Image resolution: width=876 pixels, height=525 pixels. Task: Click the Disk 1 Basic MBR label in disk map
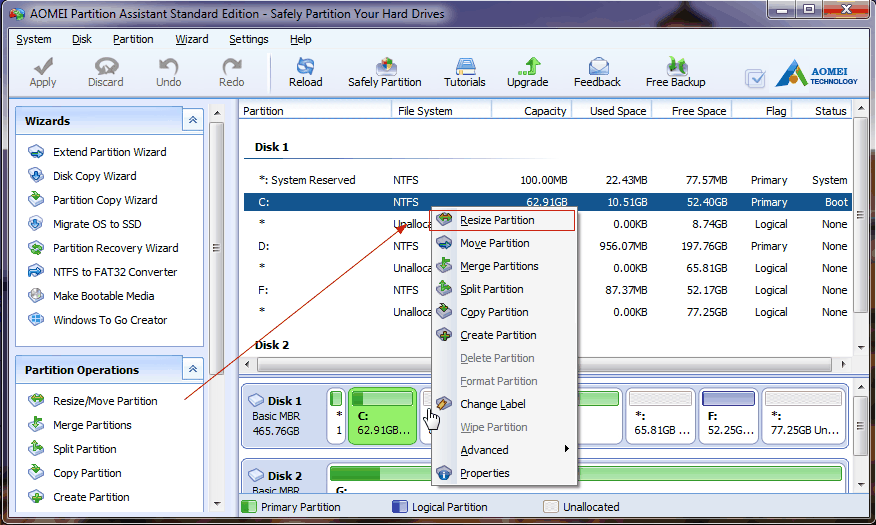[x=284, y=416]
